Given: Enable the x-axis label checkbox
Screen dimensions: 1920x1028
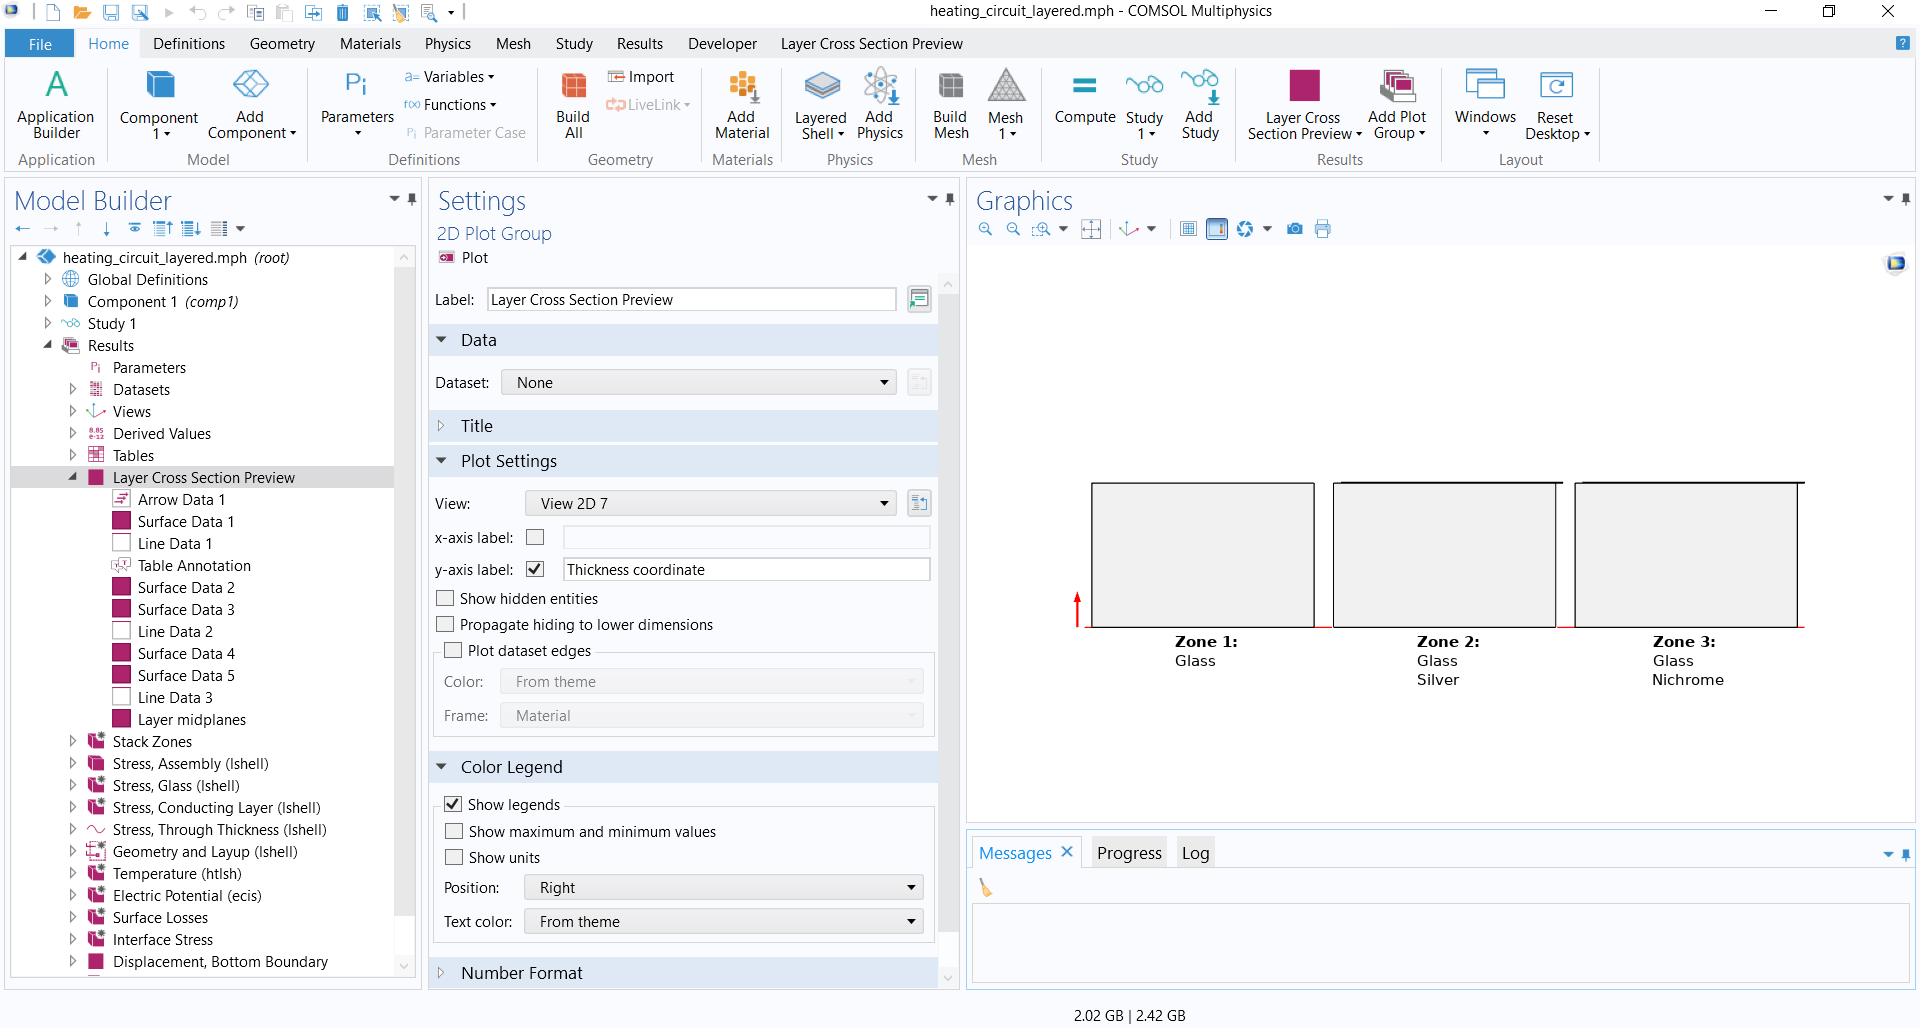Looking at the screenshot, I should click(x=535, y=538).
